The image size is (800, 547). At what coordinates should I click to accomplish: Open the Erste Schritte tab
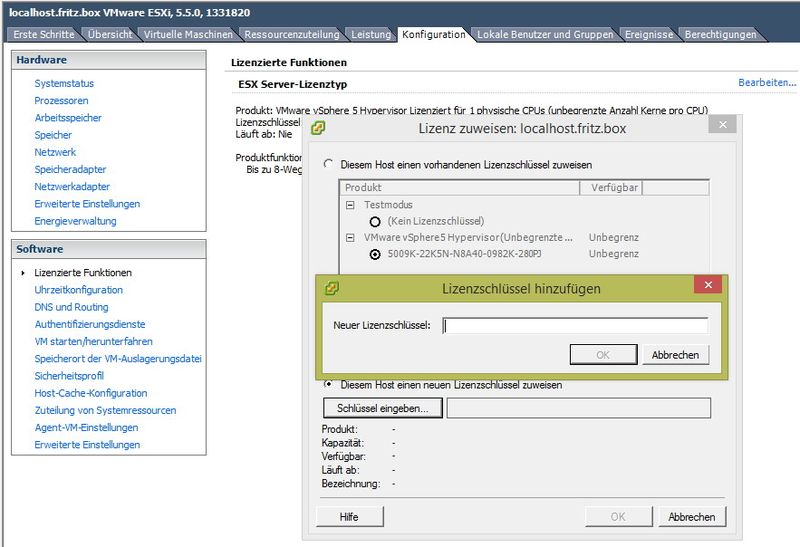44,34
